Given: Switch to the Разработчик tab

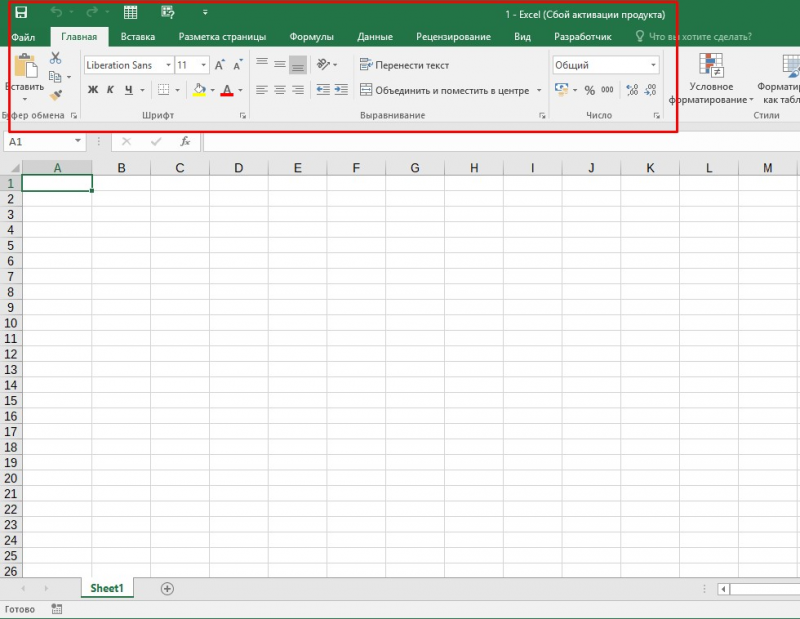Looking at the screenshot, I should (583, 37).
